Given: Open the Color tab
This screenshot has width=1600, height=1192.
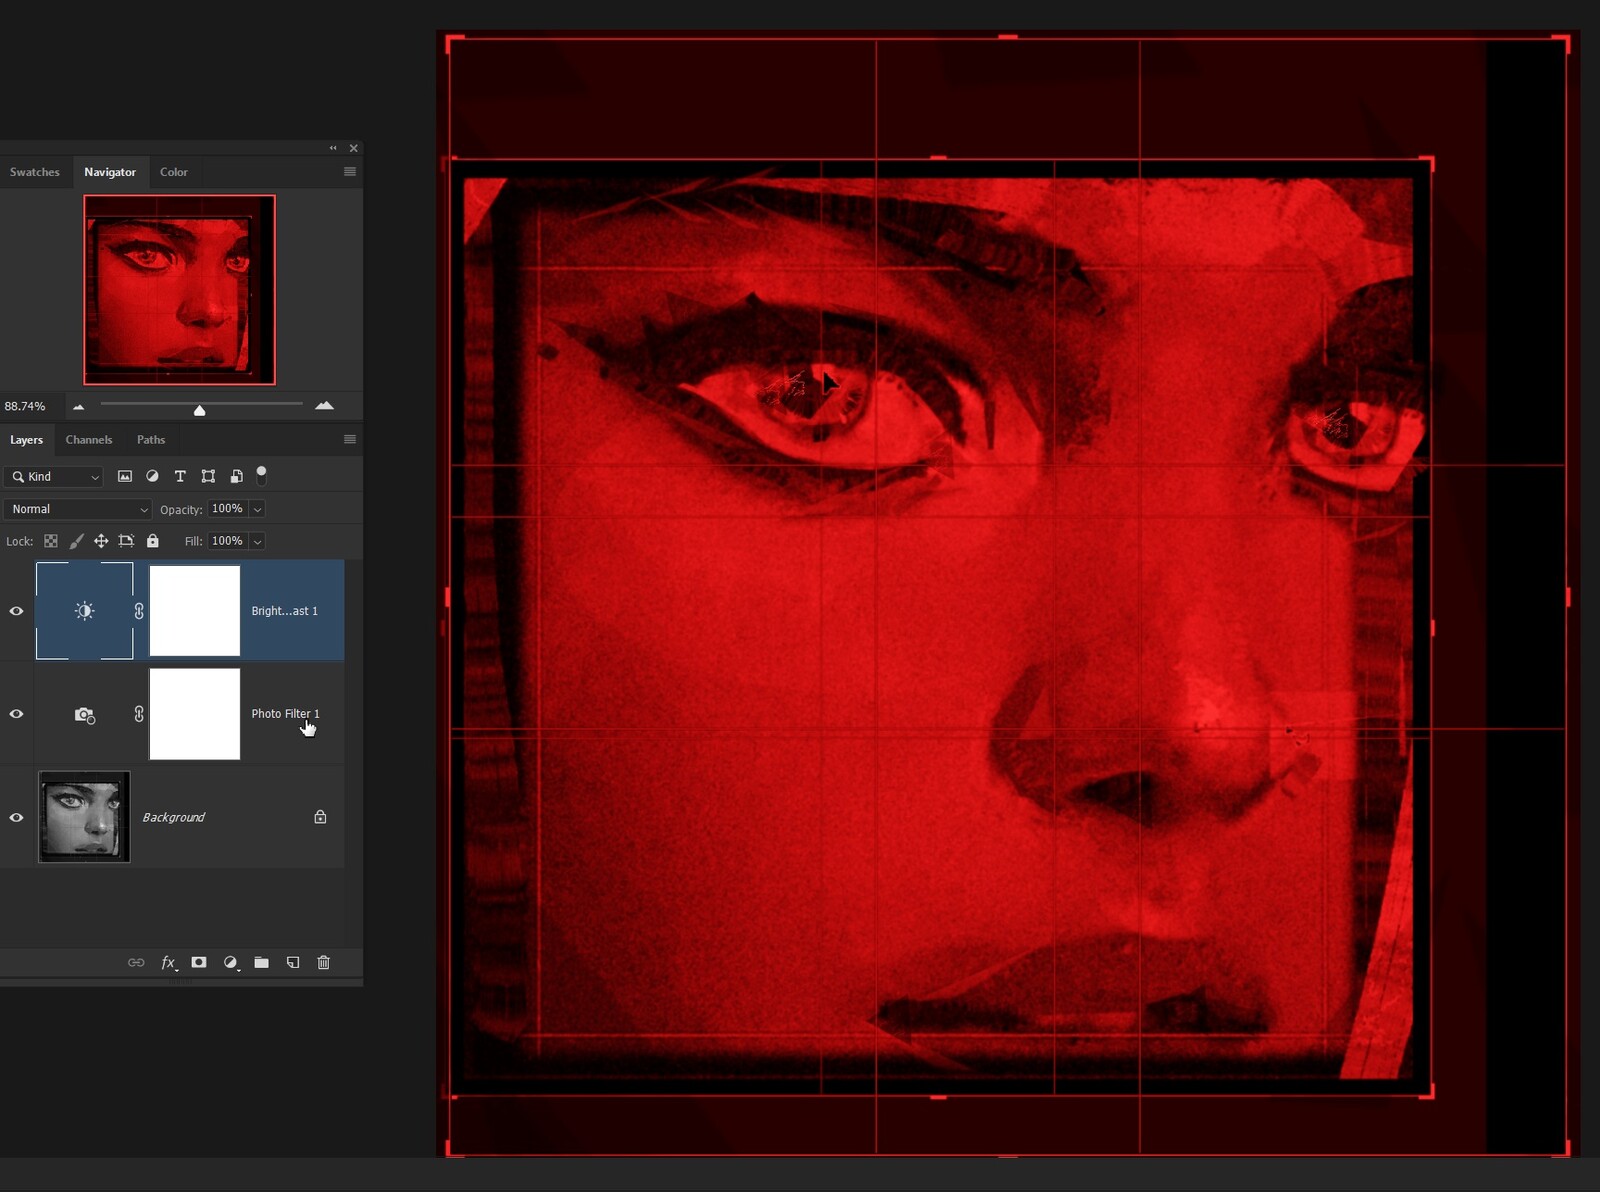Looking at the screenshot, I should [174, 172].
